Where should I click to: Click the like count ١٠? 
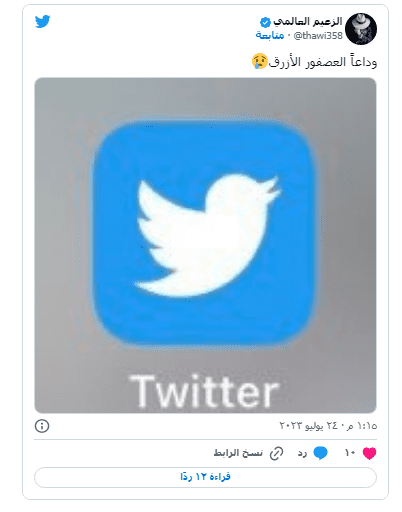[x=350, y=453]
